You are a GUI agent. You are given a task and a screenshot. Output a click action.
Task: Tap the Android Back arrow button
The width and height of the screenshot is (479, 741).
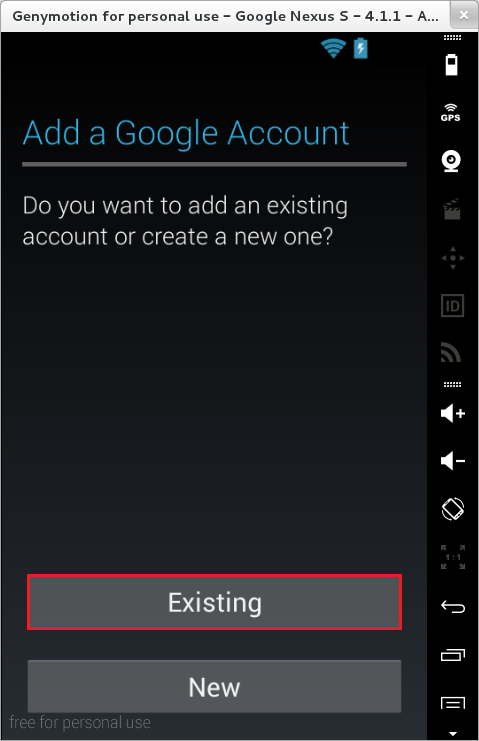[453, 606]
